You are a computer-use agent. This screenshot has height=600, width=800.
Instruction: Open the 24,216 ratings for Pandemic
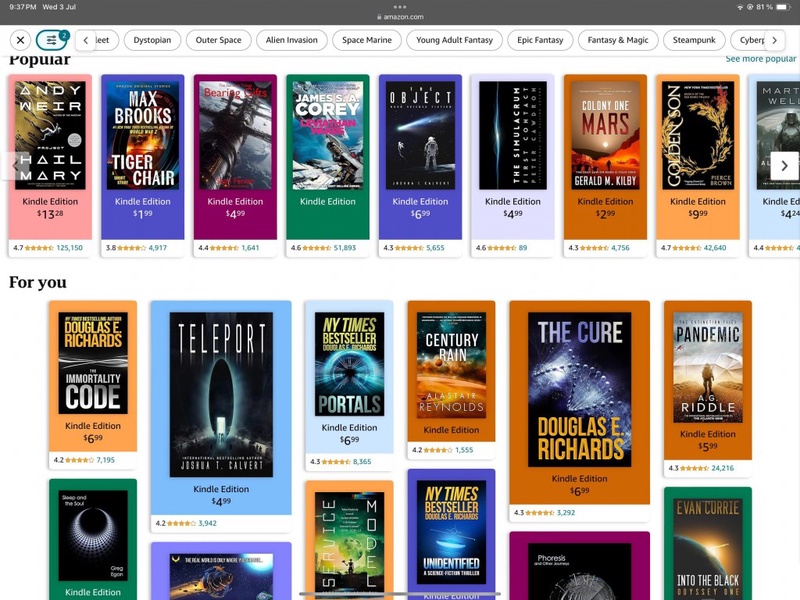click(722, 468)
